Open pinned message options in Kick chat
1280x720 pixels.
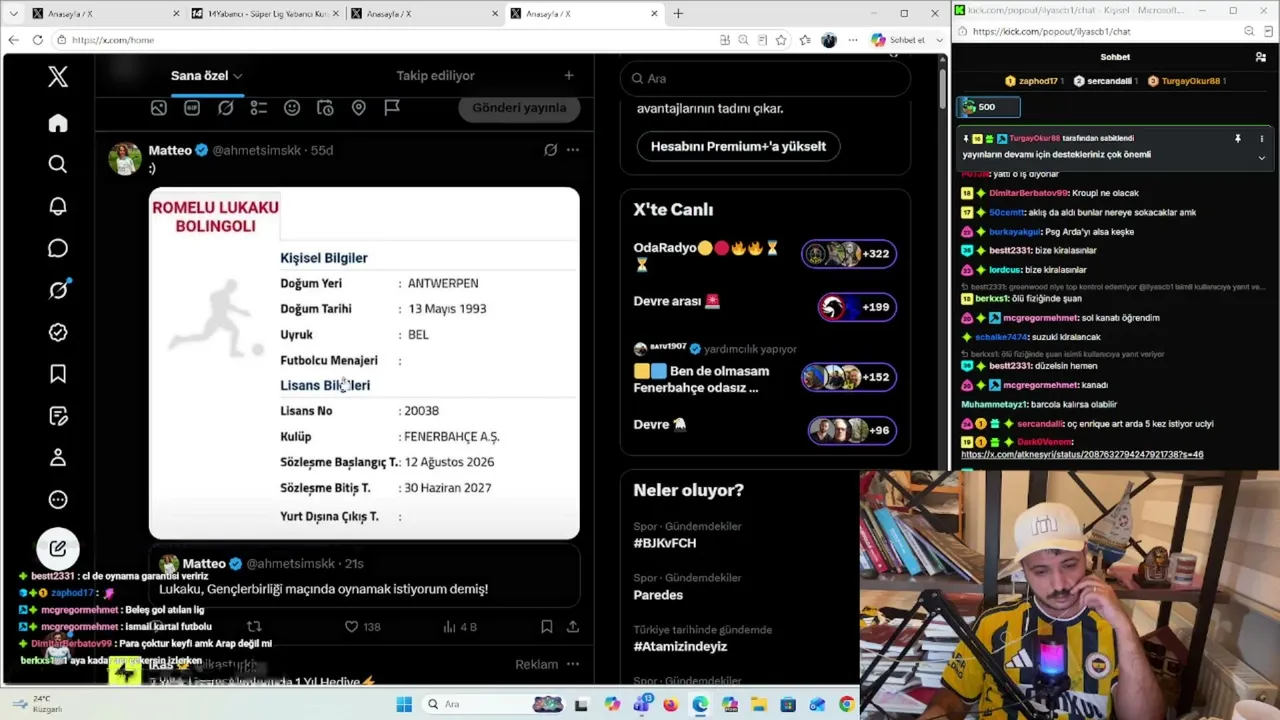[1262, 139]
